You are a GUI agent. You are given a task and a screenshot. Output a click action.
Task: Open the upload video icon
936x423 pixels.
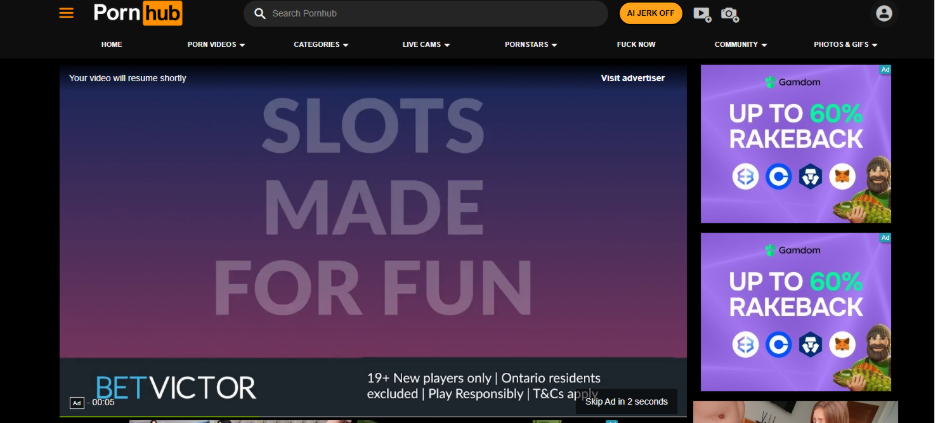702,14
